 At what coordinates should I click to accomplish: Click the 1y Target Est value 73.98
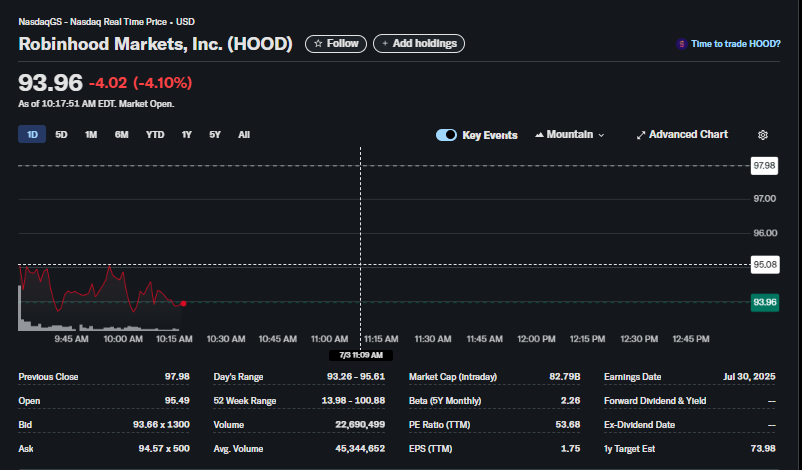(x=763, y=449)
